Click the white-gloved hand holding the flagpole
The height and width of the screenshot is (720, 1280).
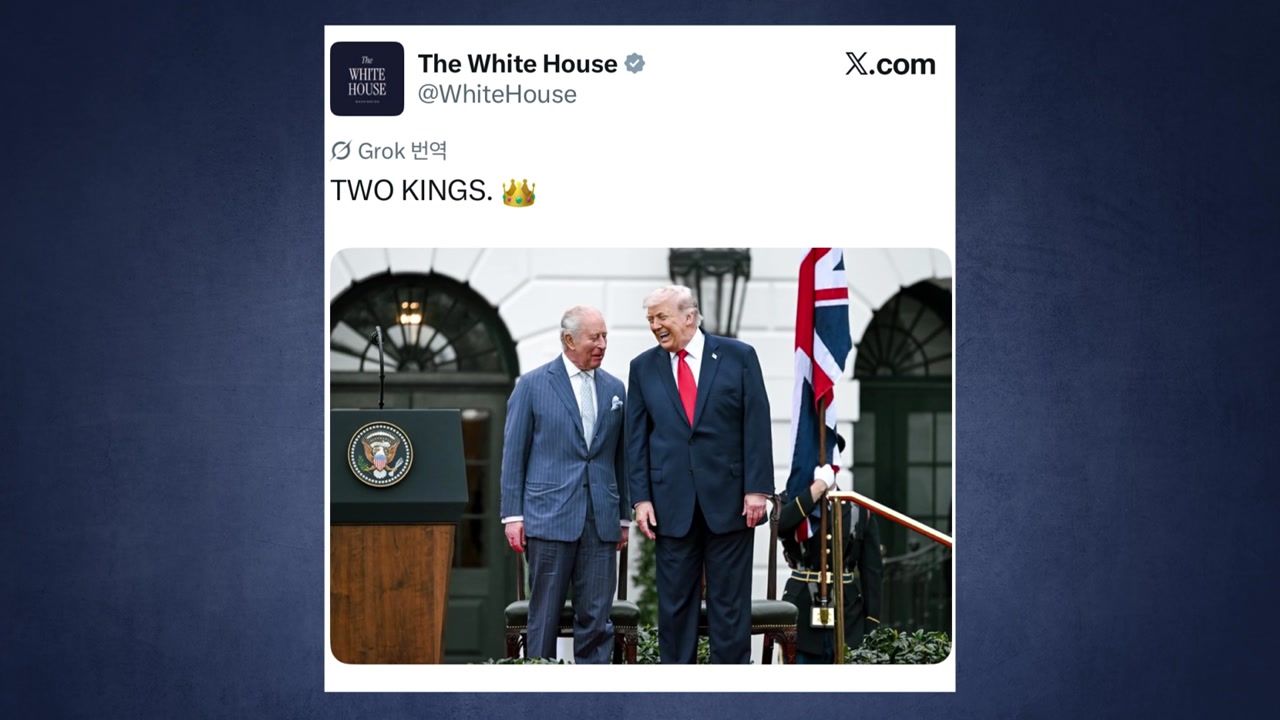(x=824, y=476)
